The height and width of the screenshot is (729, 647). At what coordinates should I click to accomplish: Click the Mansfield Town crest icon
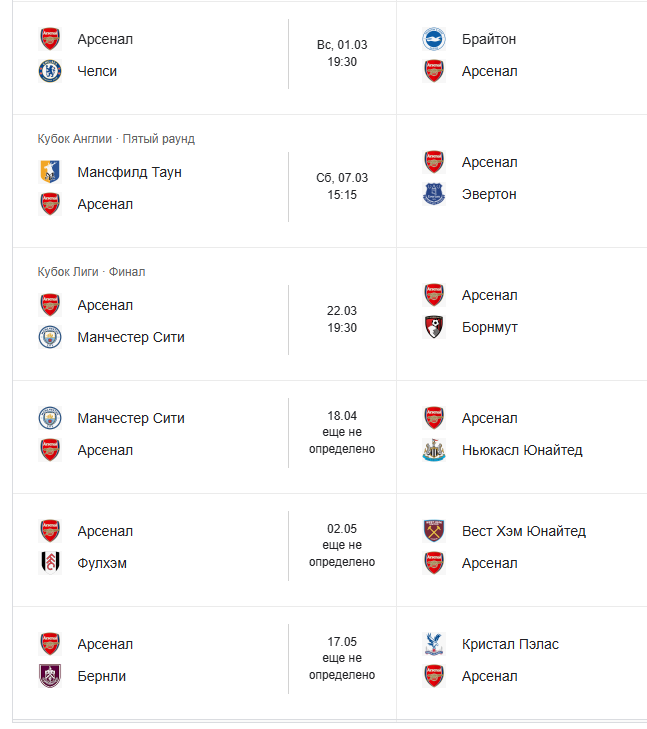(50, 172)
